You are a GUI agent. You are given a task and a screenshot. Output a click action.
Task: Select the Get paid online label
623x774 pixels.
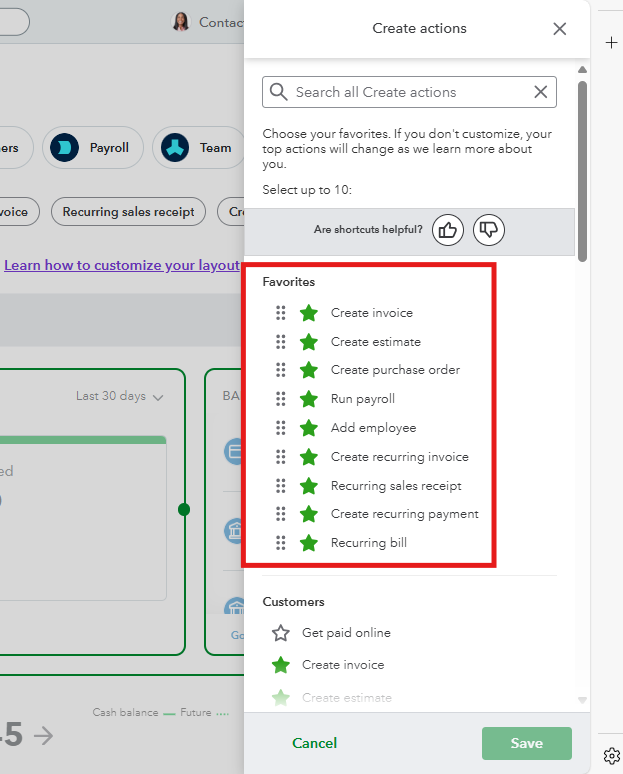click(346, 632)
